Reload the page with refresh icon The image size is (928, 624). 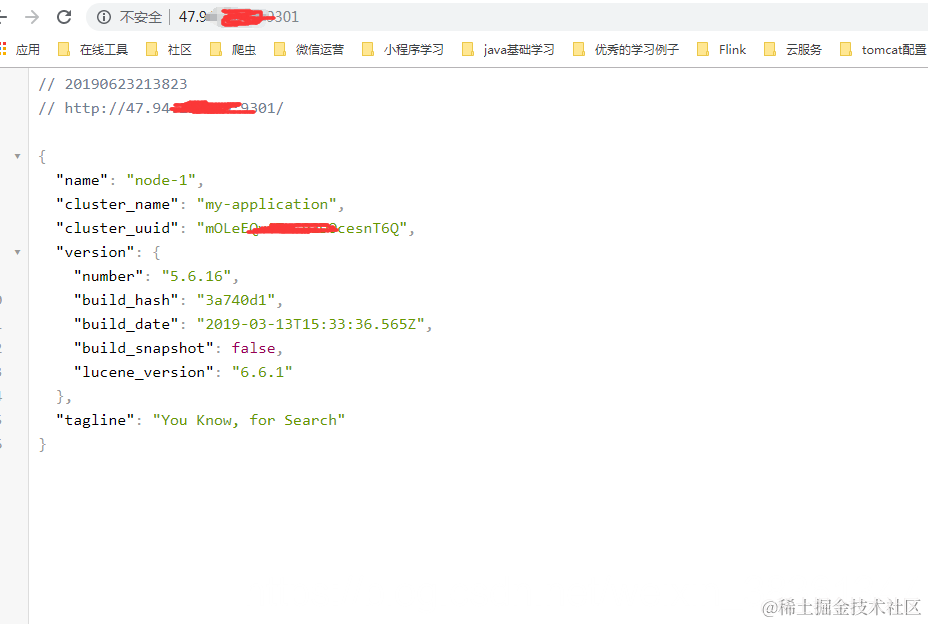tap(64, 17)
